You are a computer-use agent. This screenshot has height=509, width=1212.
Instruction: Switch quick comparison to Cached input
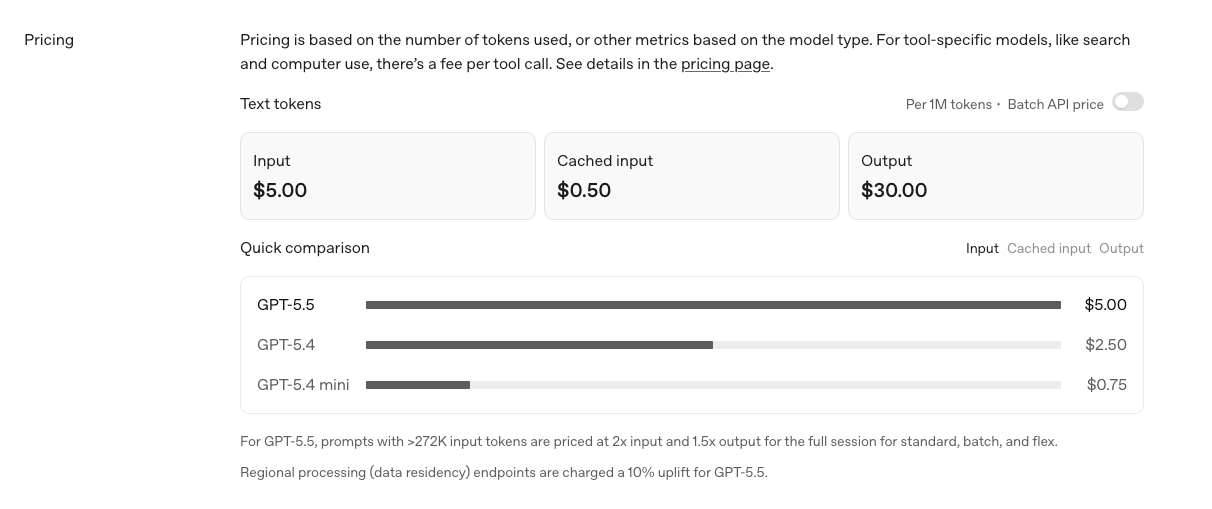(x=1048, y=248)
